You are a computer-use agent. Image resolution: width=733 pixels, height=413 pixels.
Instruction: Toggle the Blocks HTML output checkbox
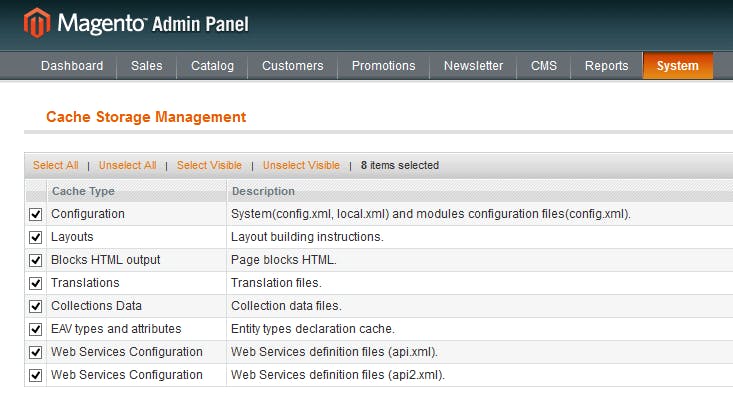[x=36, y=260]
